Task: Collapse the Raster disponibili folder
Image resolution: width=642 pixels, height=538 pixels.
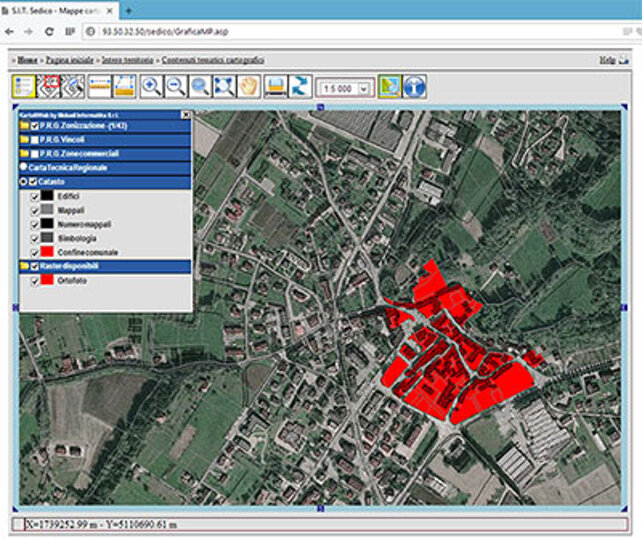Action: [23, 267]
